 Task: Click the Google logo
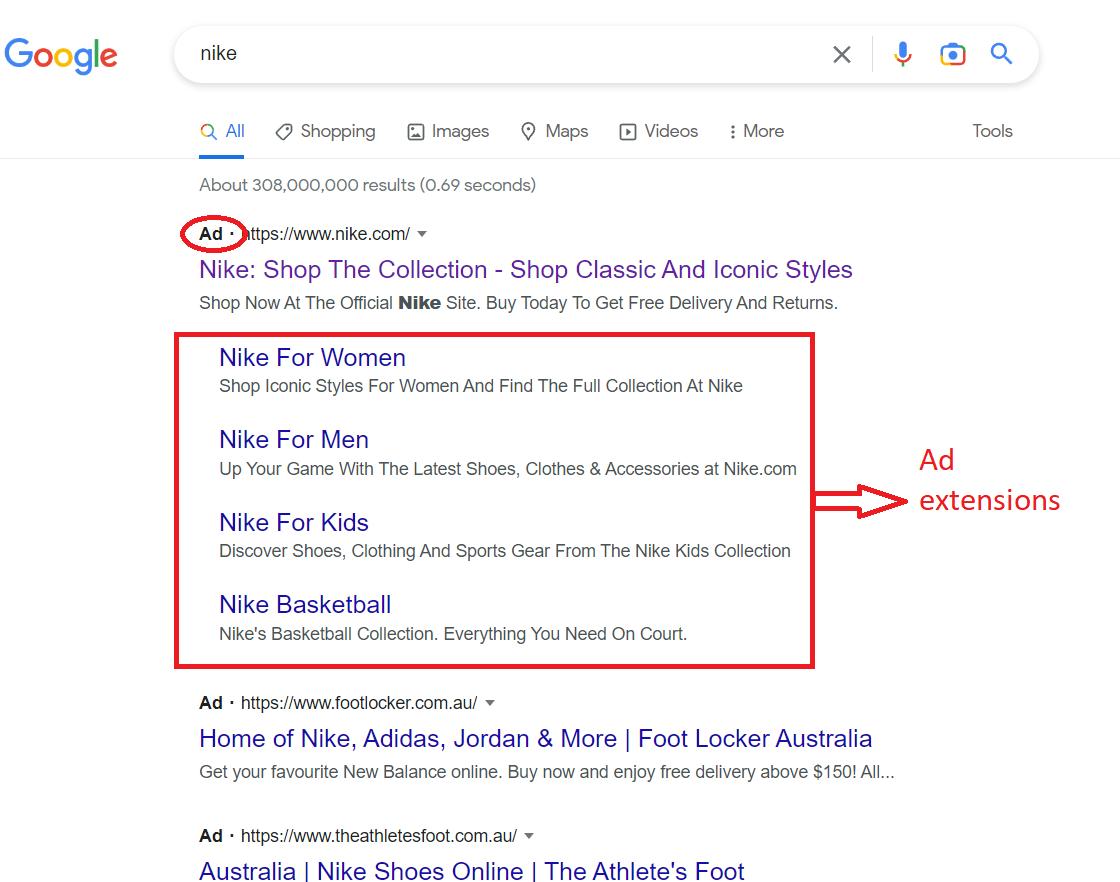click(61, 55)
